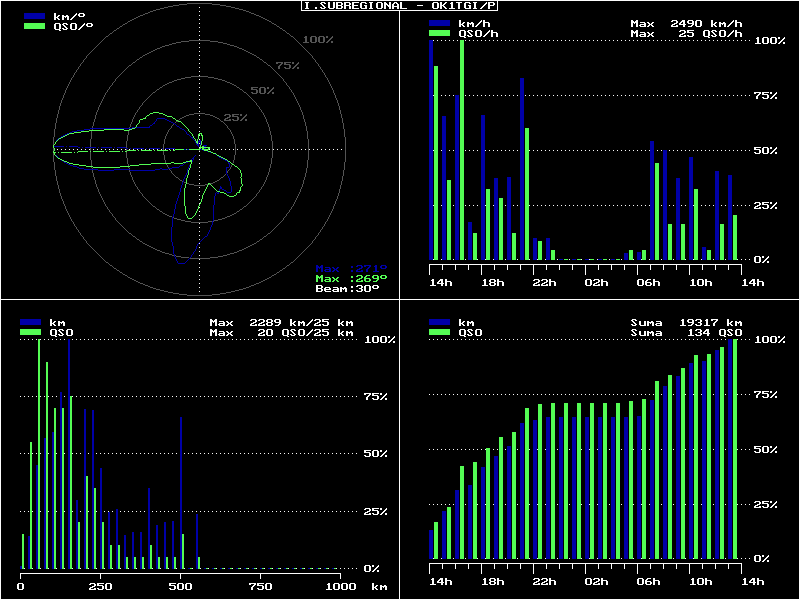Click the 22h tick on hourly rate chart
Viewport: 800px width, 600px height.
545,283
